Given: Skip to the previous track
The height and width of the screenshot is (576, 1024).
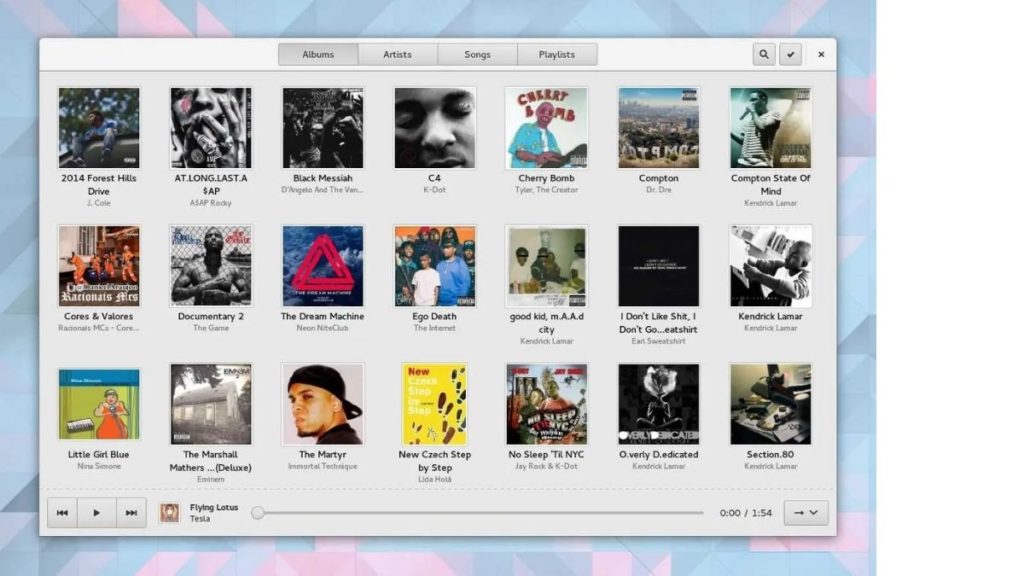Looking at the screenshot, I should pyautogui.click(x=62, y=513).
